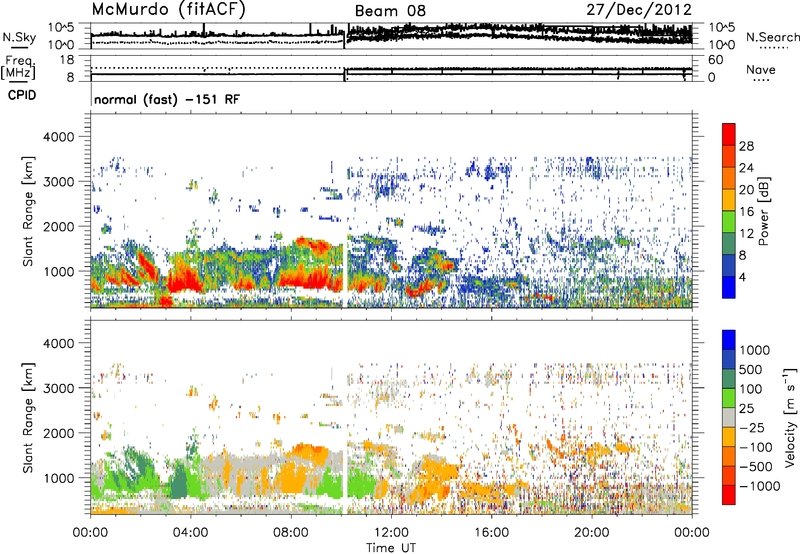The width and height of the screenshot is (800, 554).
Task: Click the '16' tick on the Power colorbar
Action: pos(746,212)
